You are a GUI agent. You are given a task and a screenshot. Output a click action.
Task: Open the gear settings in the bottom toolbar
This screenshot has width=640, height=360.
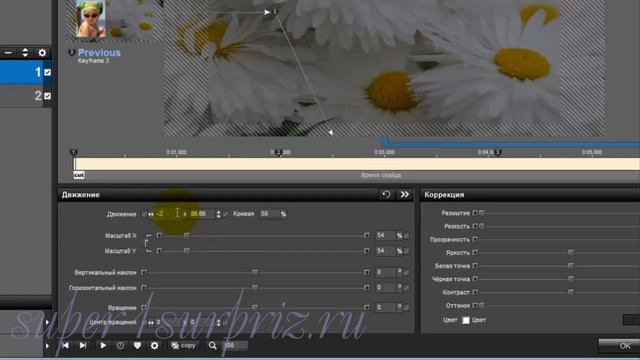click(x=154, y=346)
